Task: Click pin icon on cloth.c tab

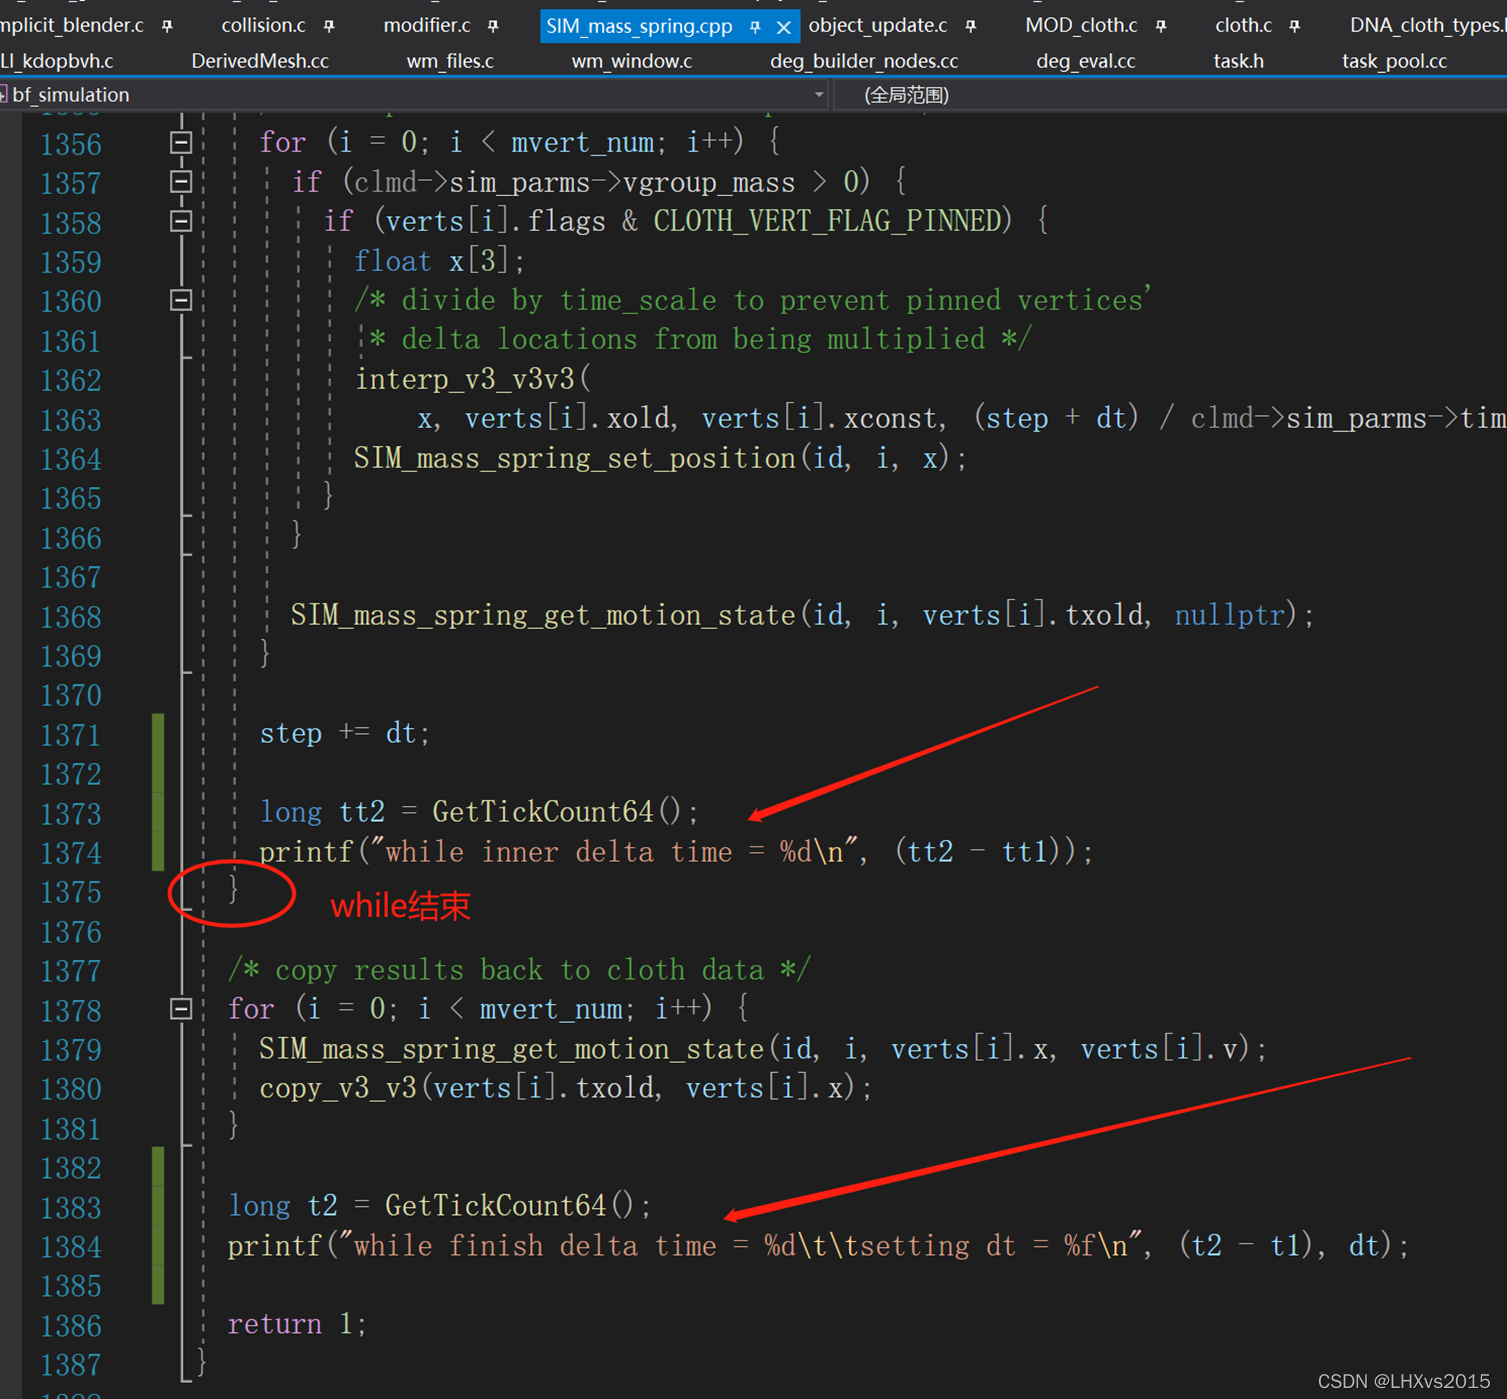Action: coord(1295,26)
